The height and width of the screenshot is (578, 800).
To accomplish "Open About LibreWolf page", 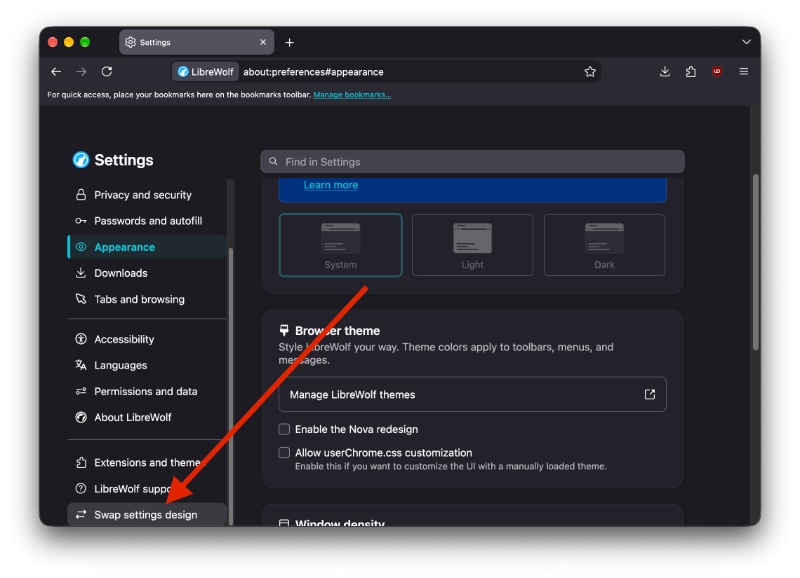I will (146, 417).
